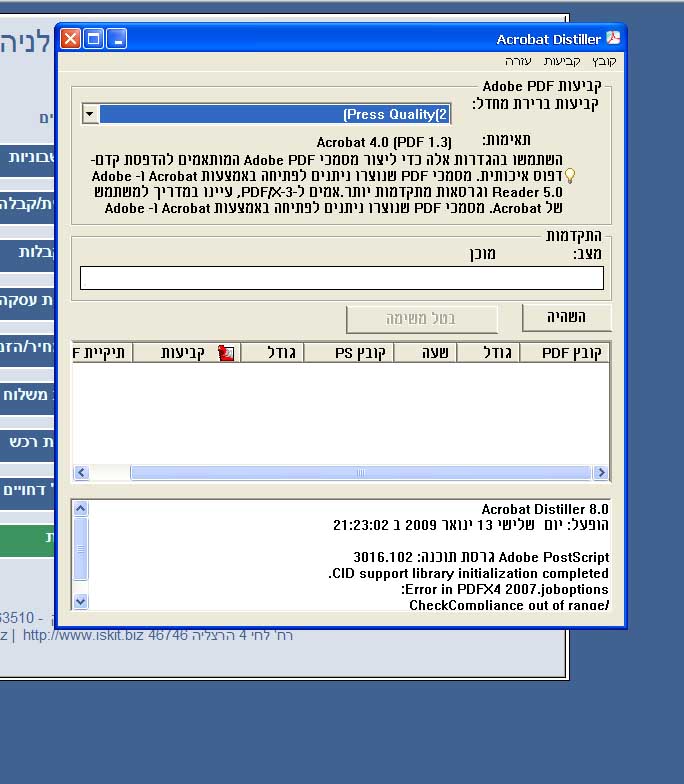Minimize the Acrobat Distiller window
This screenshot has height=784, width=684.
(117, 38)
